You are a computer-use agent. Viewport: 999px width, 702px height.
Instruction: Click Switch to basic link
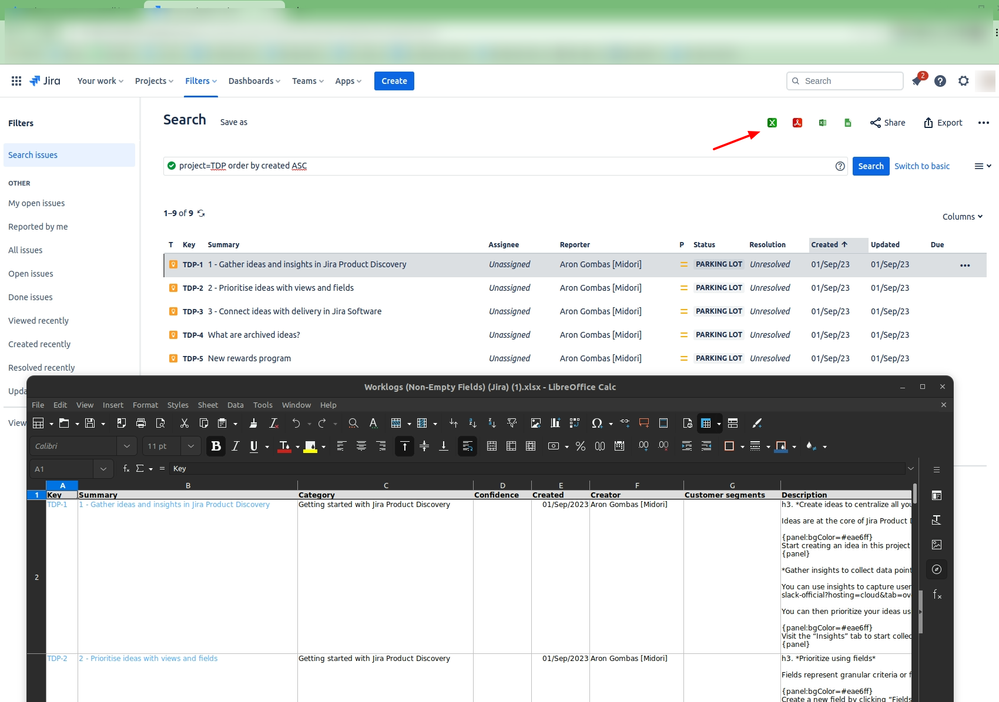click(922, 166)
